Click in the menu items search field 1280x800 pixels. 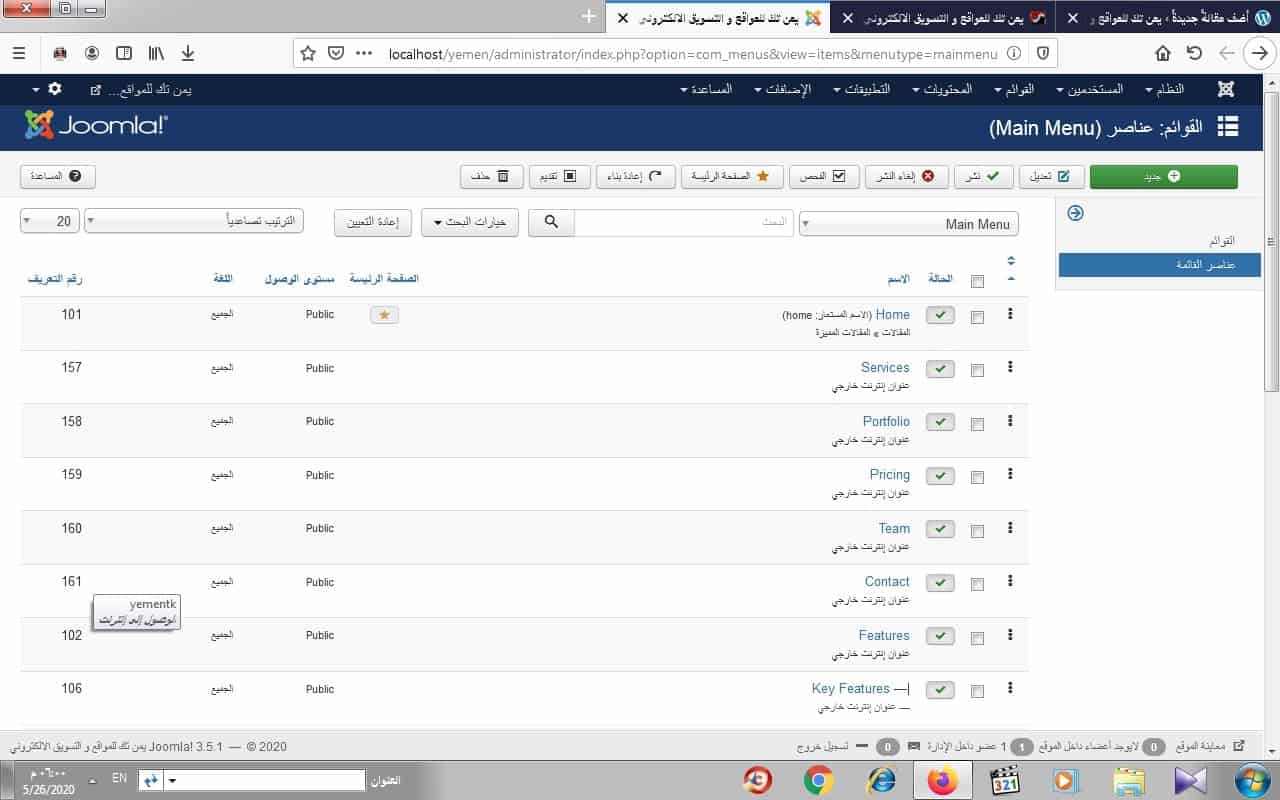point(684,223)
